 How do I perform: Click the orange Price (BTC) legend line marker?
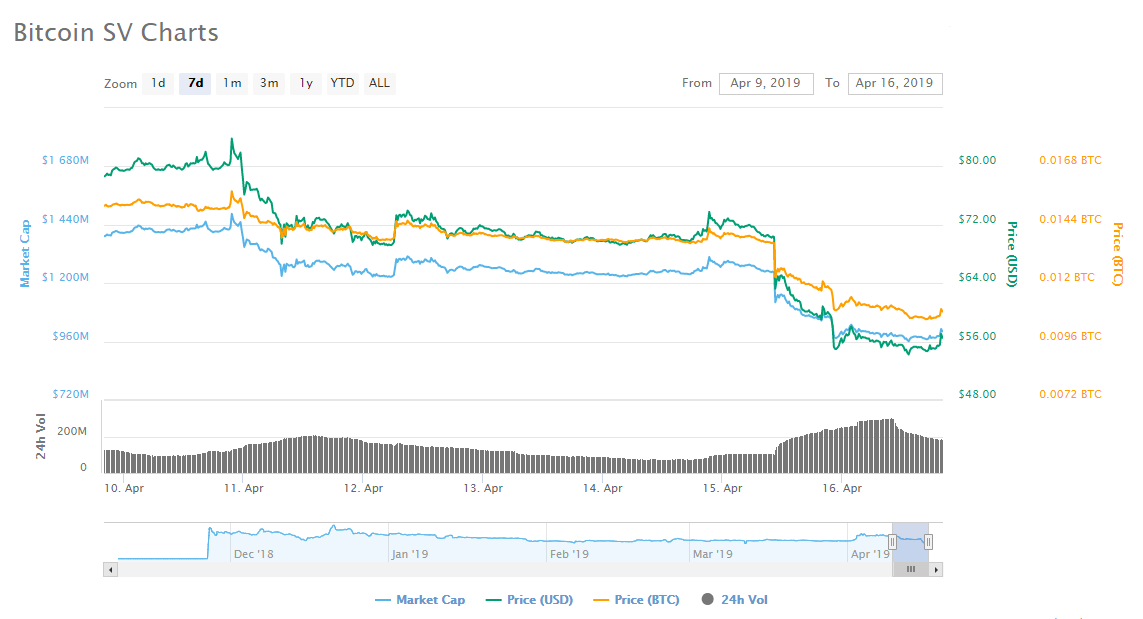[x=603, y=599]
